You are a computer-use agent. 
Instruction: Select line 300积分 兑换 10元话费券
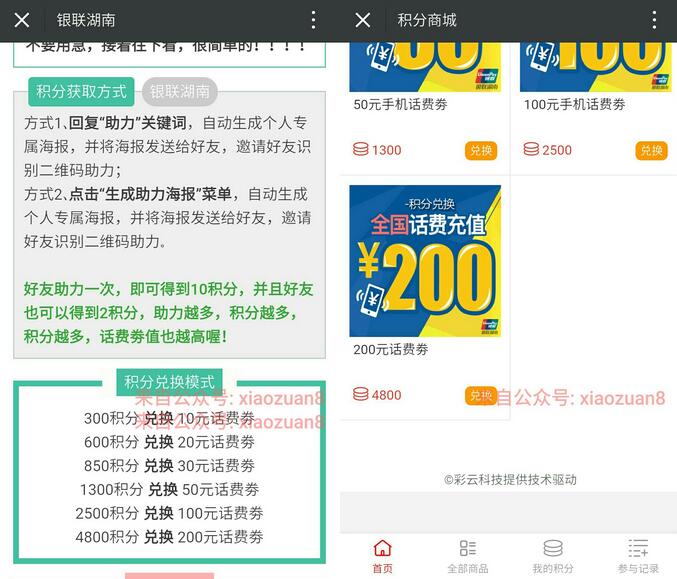169,418
